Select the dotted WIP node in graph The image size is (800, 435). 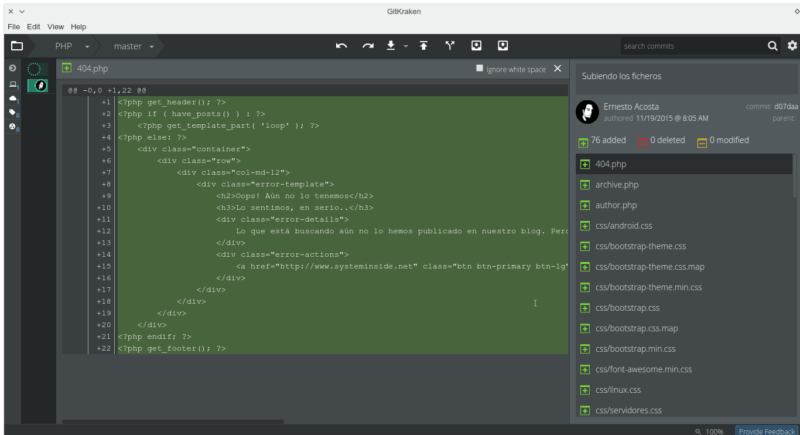34,69
